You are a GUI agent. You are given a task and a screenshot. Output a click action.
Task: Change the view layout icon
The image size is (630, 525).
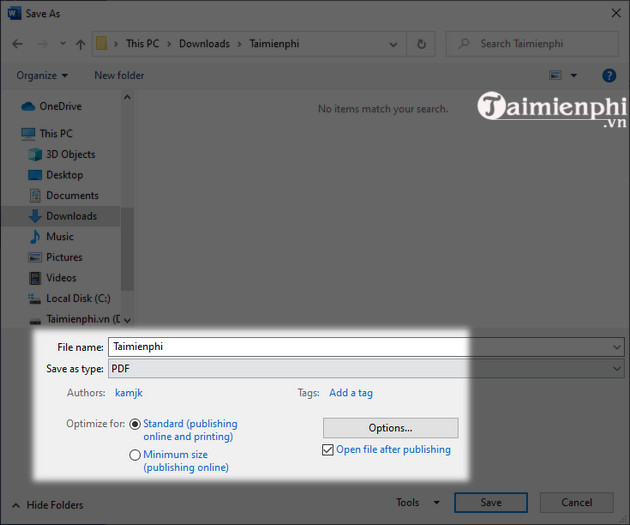point(555,75)
